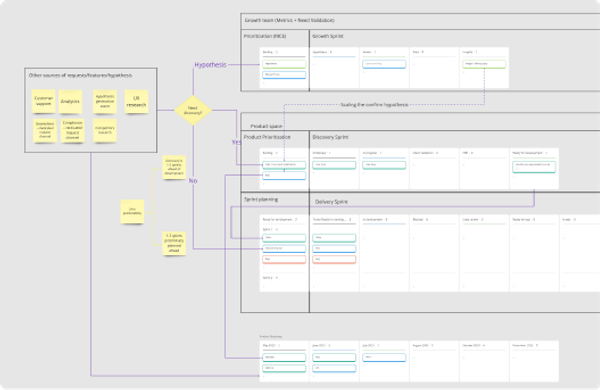
Task: Click the May column header in roadmap
Action: click(x=271, y=346)
